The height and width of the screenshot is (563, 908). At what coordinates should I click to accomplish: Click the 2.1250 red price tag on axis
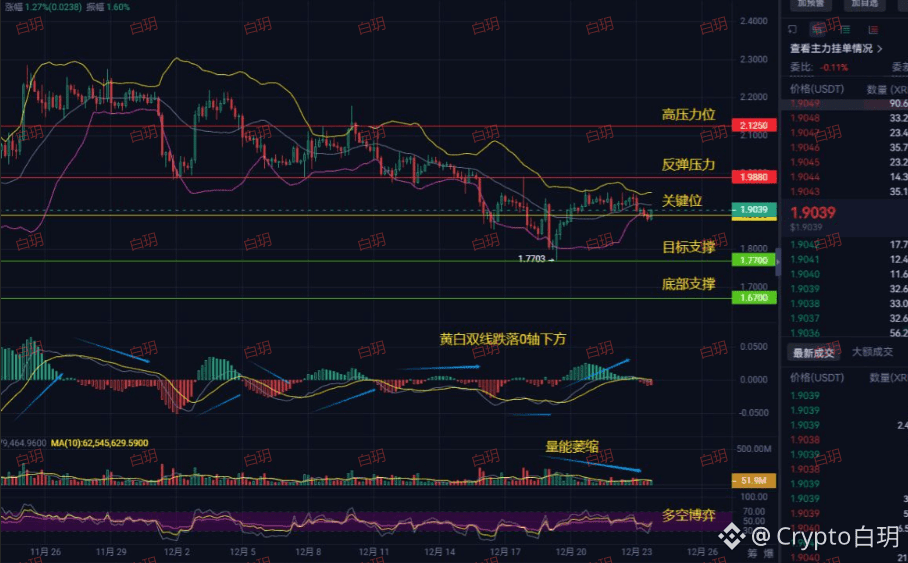754,125
